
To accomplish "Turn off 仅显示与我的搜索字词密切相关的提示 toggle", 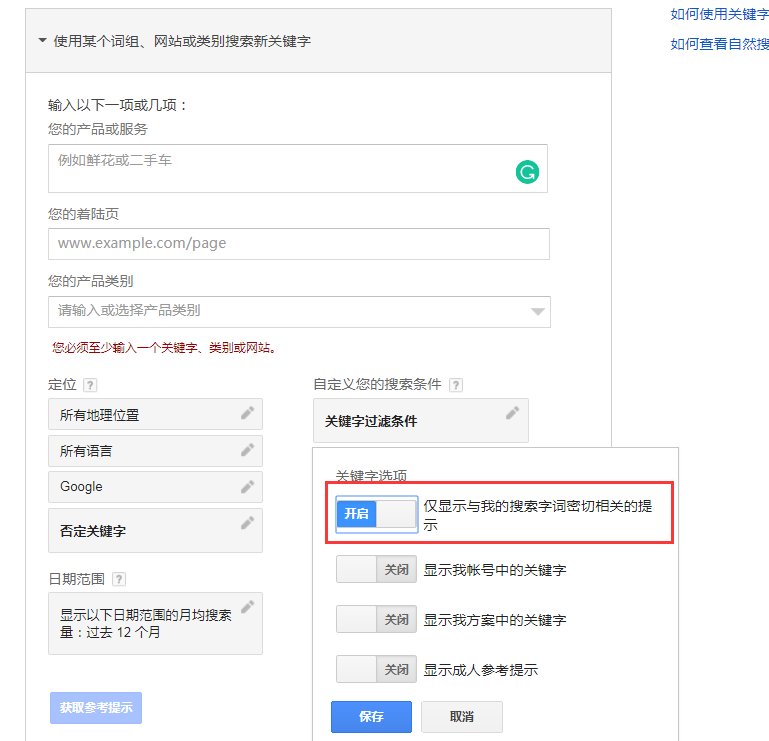I will 376,514.
